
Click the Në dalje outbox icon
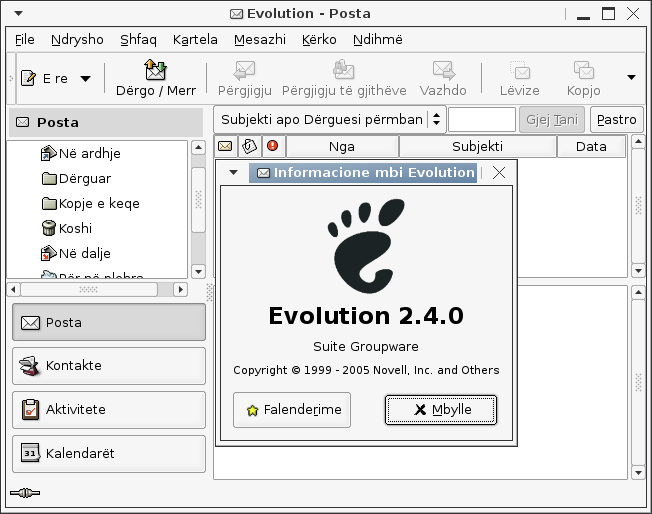tap(49, 253)
